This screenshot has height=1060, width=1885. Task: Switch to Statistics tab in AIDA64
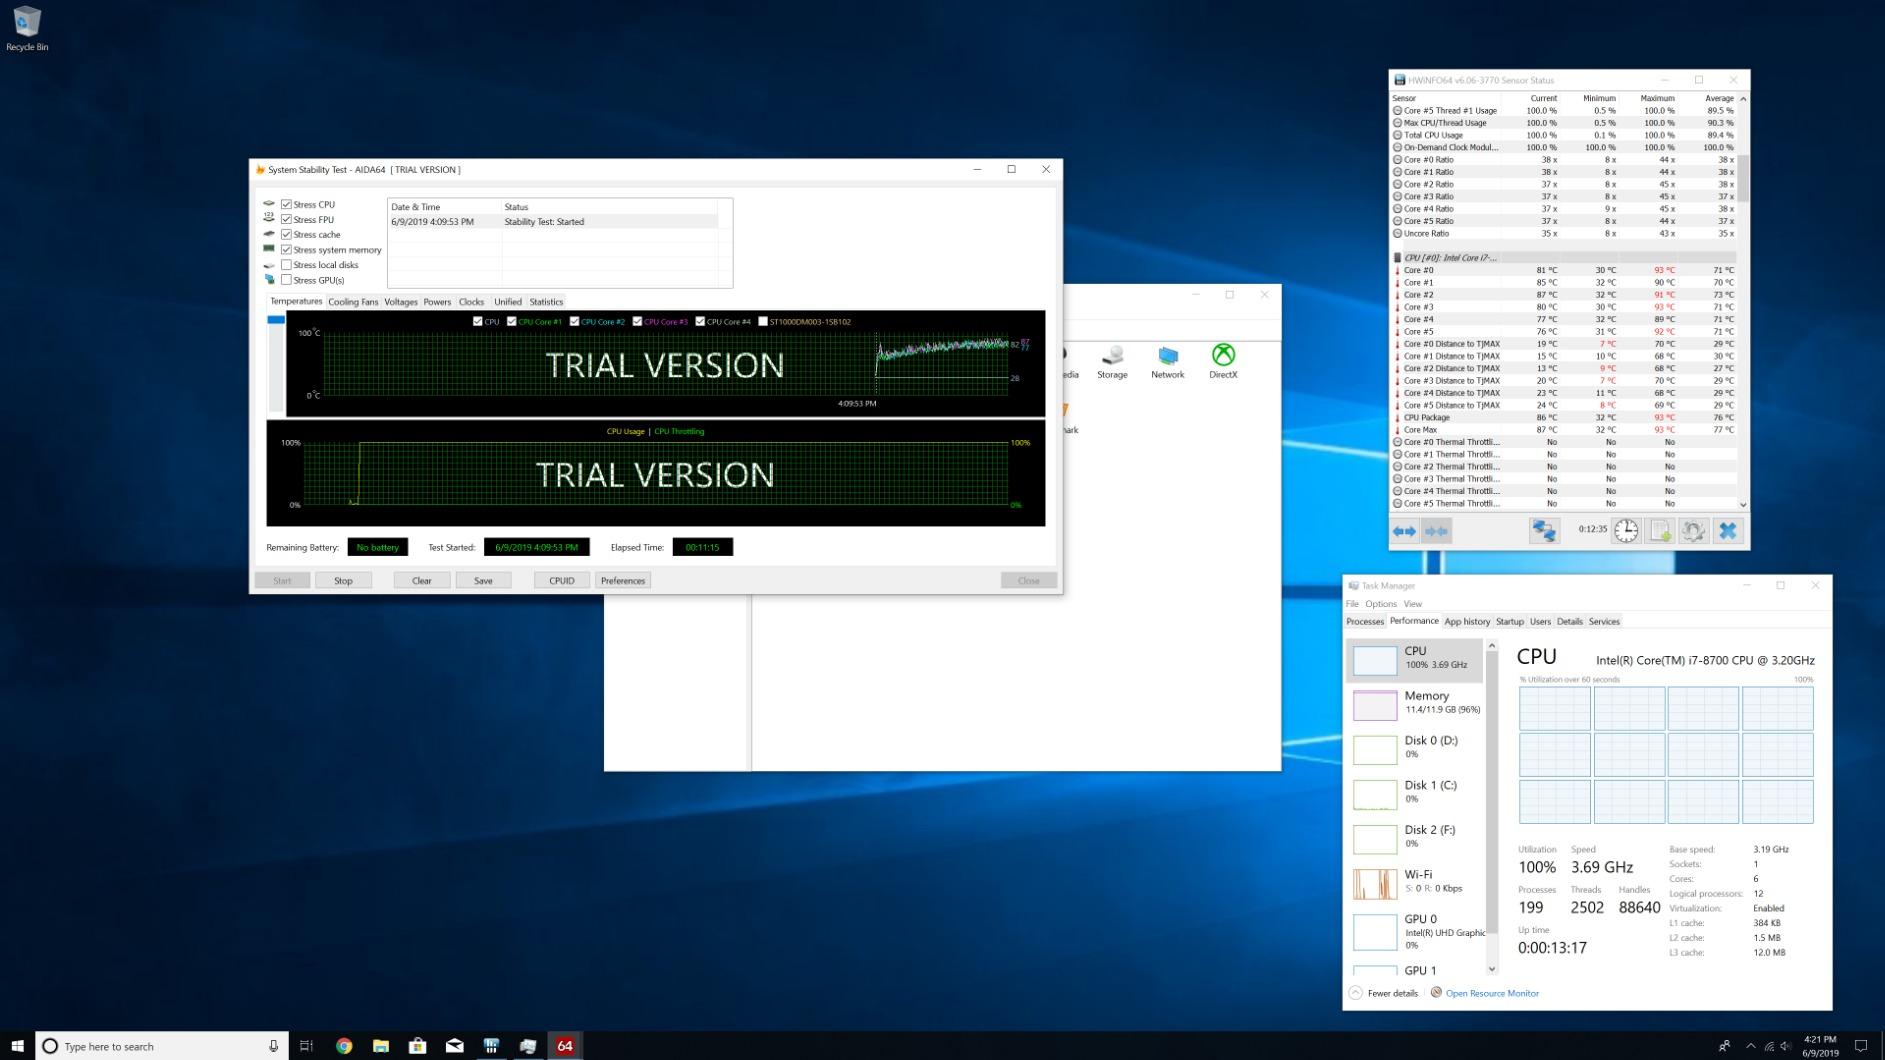tap(546, 302)
